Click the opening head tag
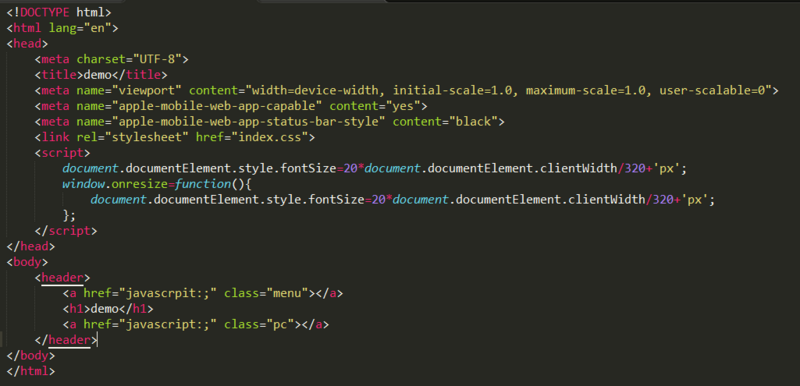This screenshot has height=386, width=800. point(27,44)
